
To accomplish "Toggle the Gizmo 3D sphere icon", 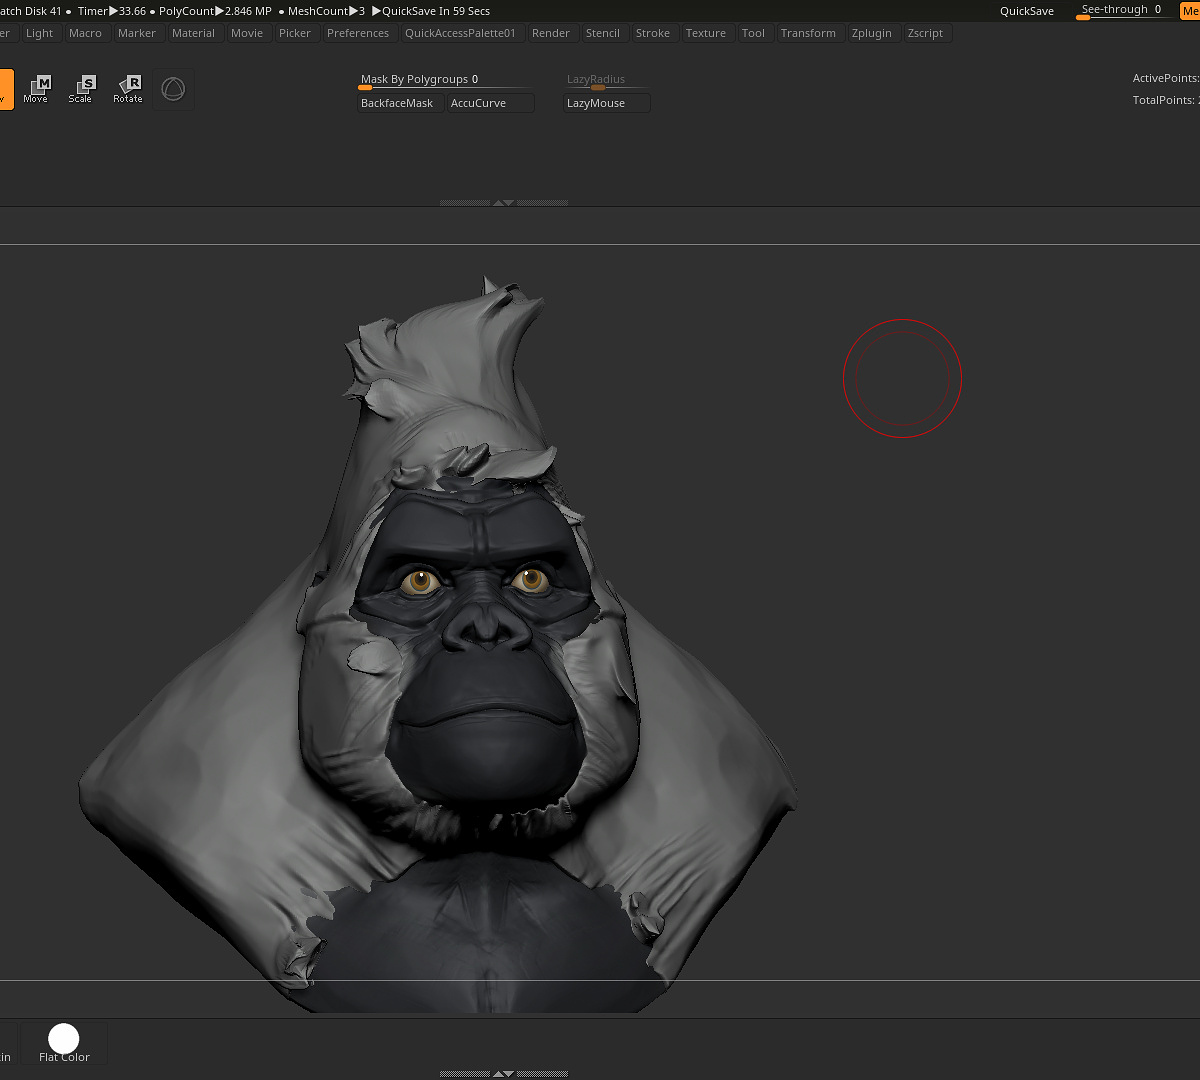I will 174,89.
